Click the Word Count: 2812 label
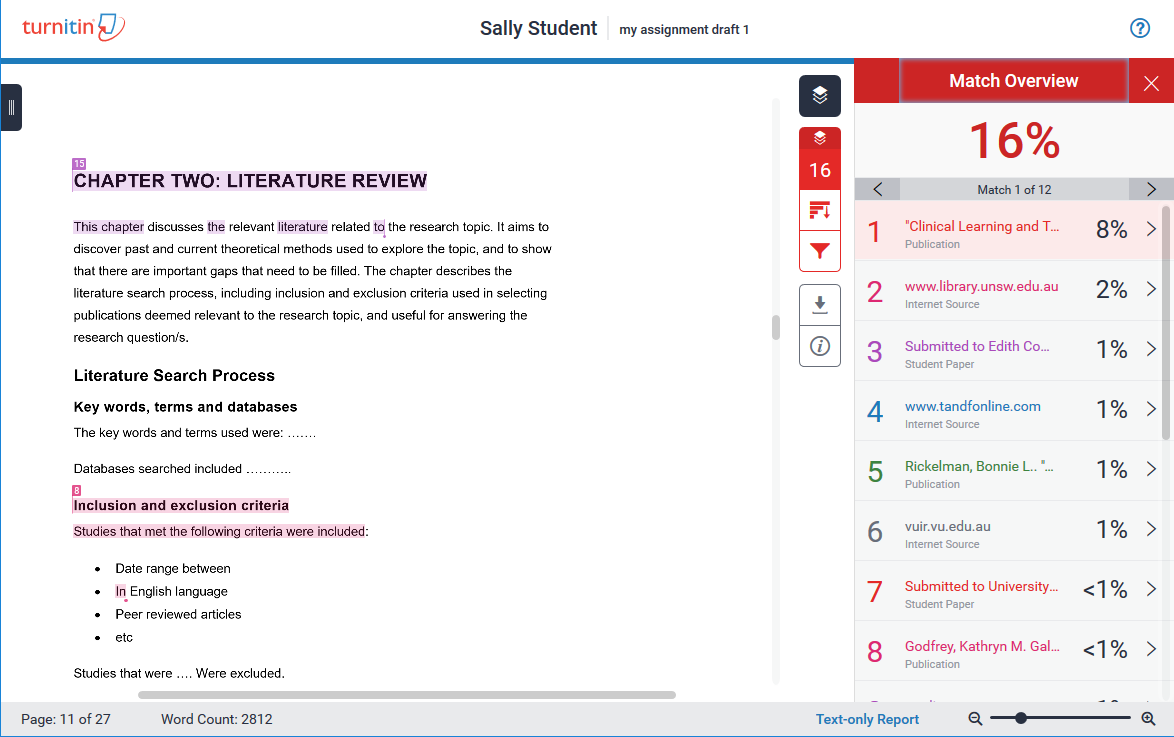This screenshot has width=1174, height=737. click(216, 719)
